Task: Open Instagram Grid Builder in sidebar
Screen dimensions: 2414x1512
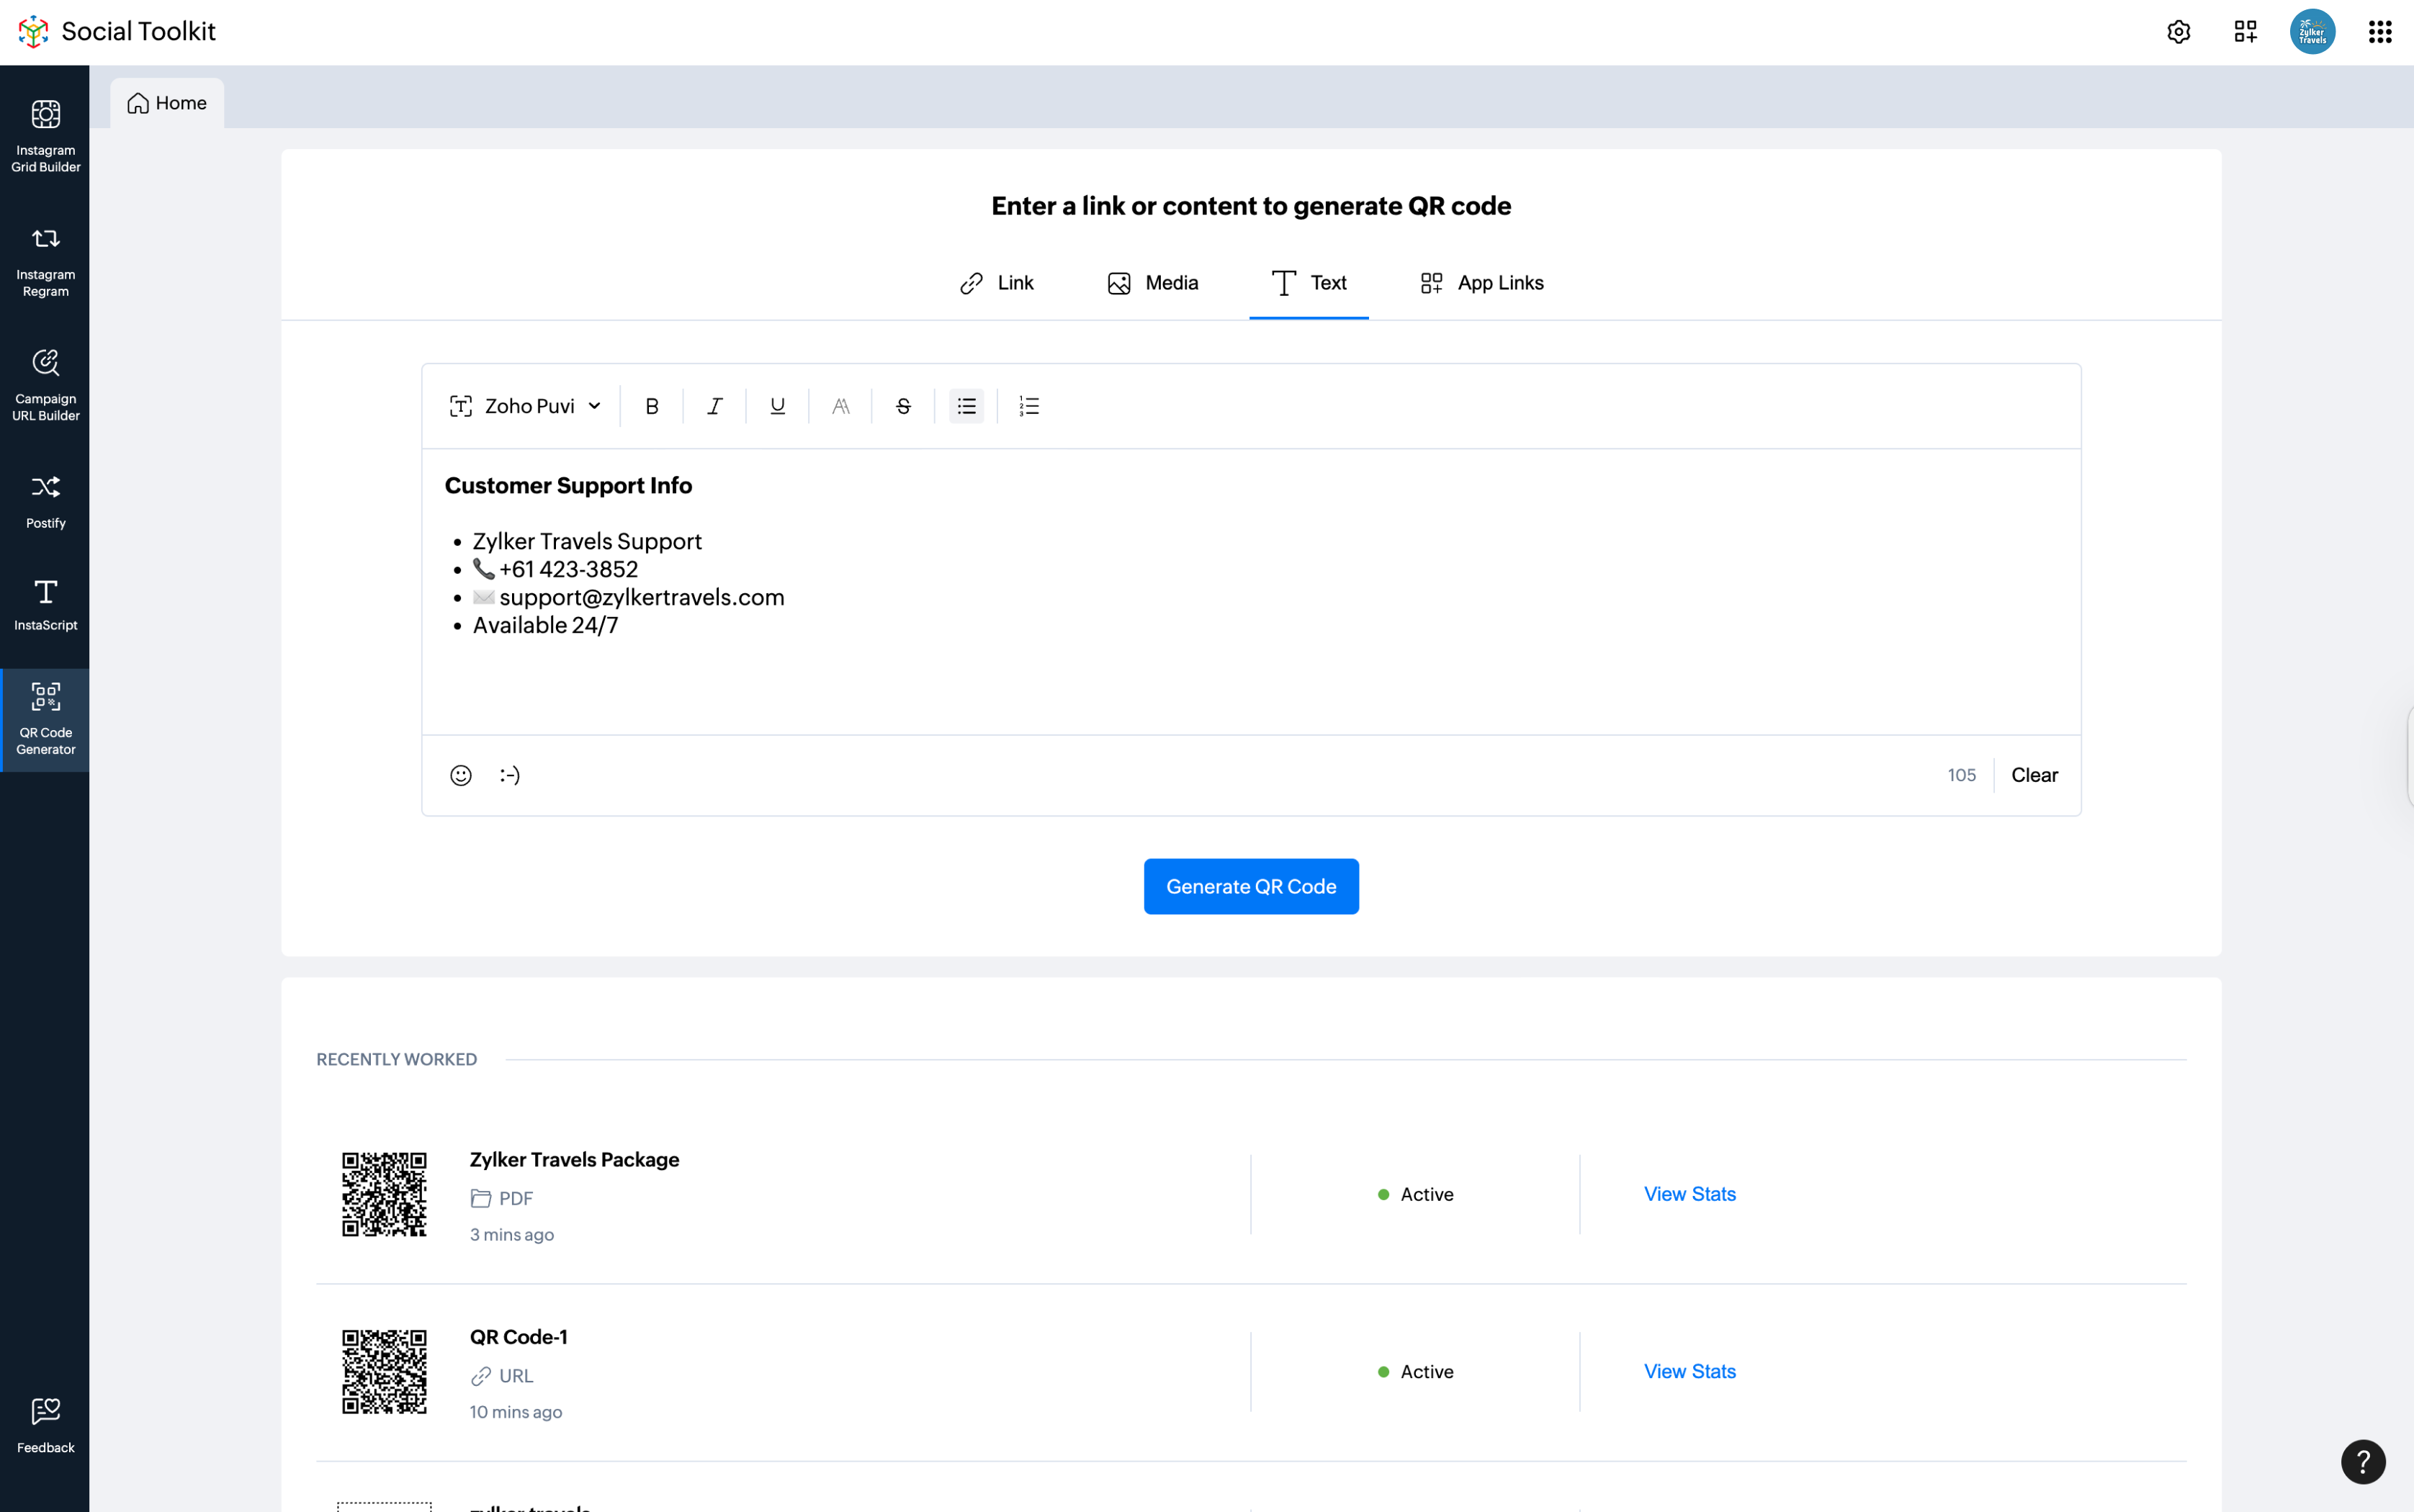Action: [45, 136]
